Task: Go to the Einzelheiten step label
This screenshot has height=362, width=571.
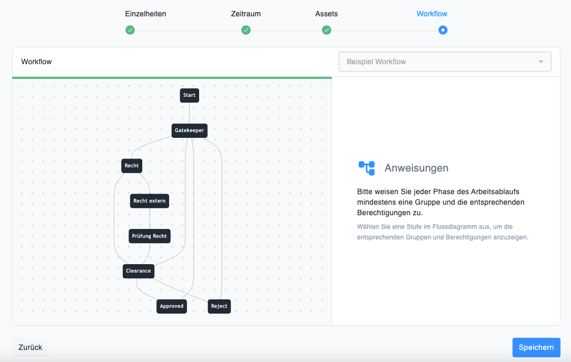Action: click(x=146, y=14)
